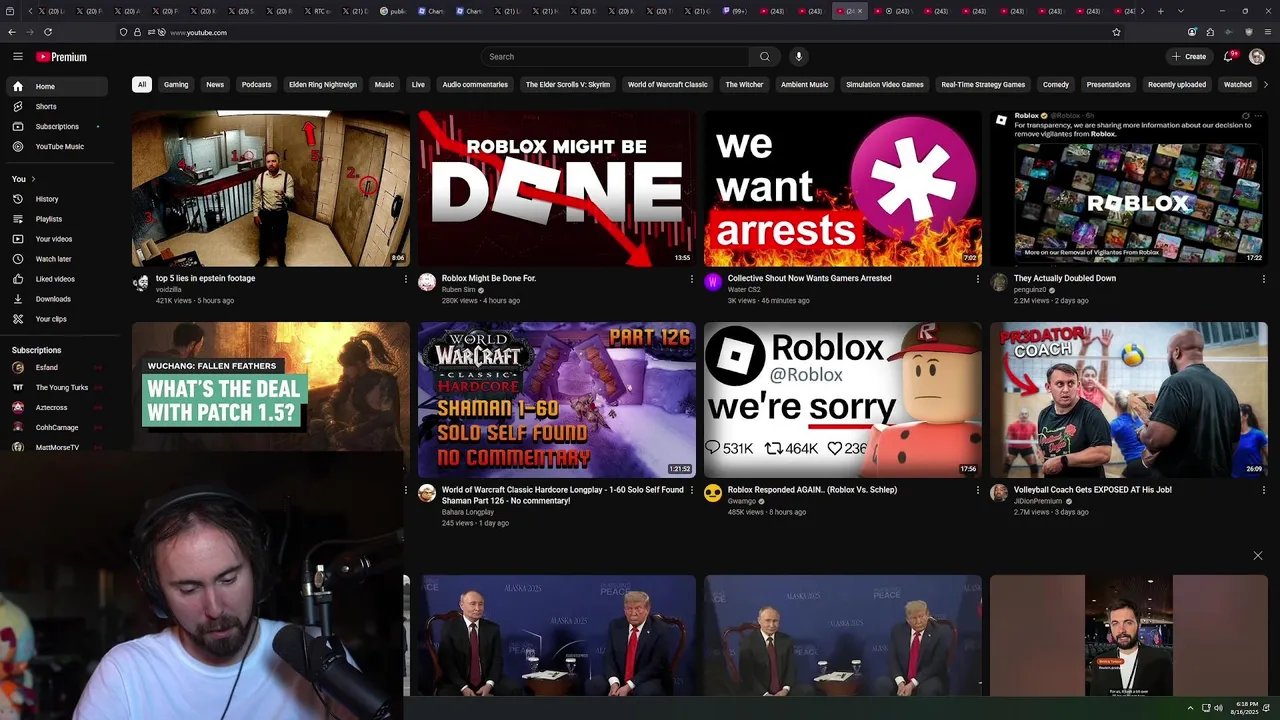Open Aztecross subscription
This screenshot has height=720, width=1280.
click(55, 407)
